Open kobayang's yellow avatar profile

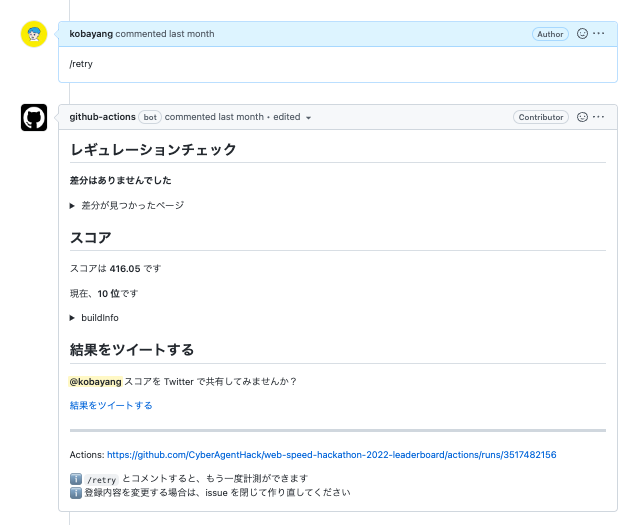[34, 34]
